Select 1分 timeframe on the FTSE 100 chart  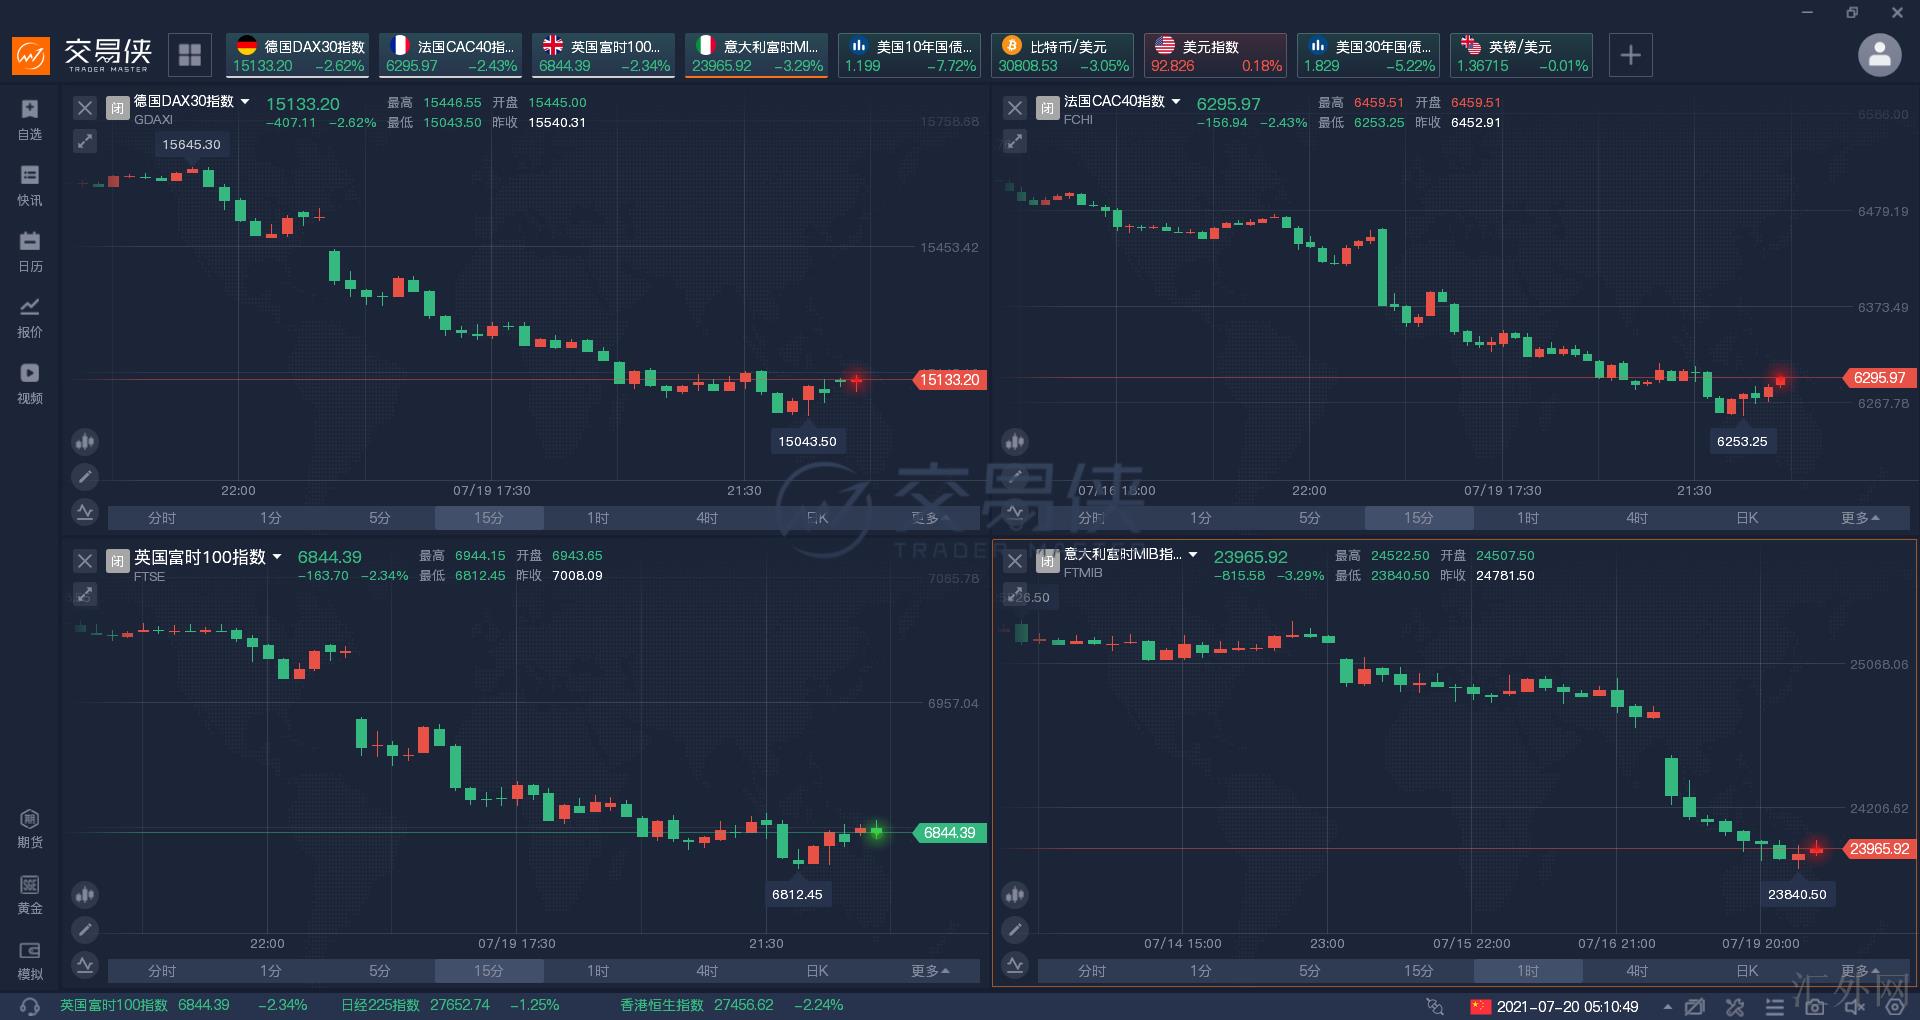pos(271,971)
